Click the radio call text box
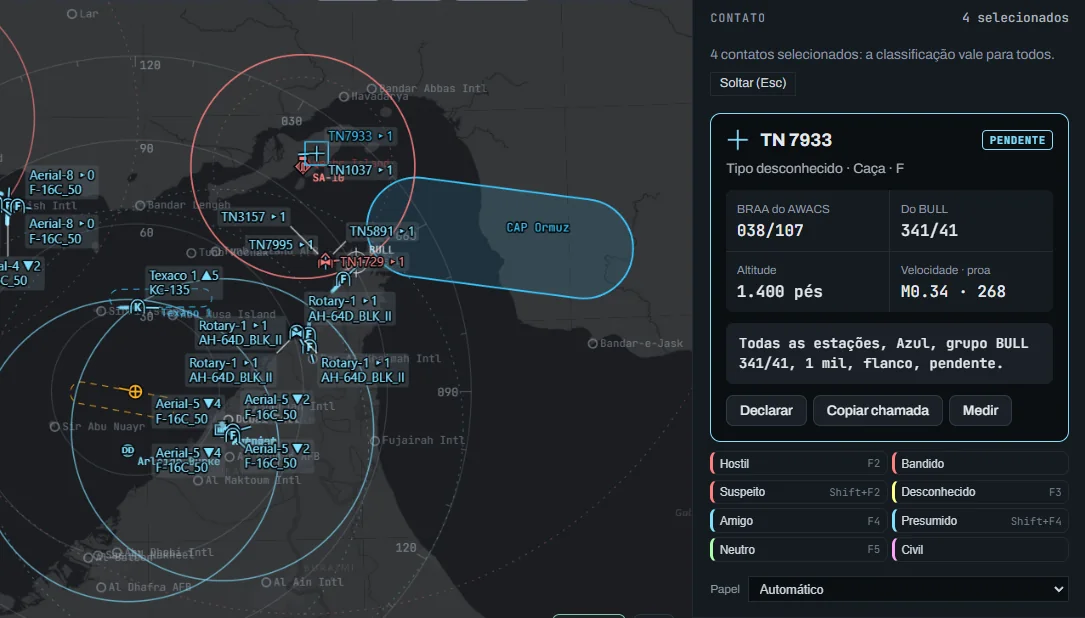The image size is (1085, 618). tap(889, 353)
